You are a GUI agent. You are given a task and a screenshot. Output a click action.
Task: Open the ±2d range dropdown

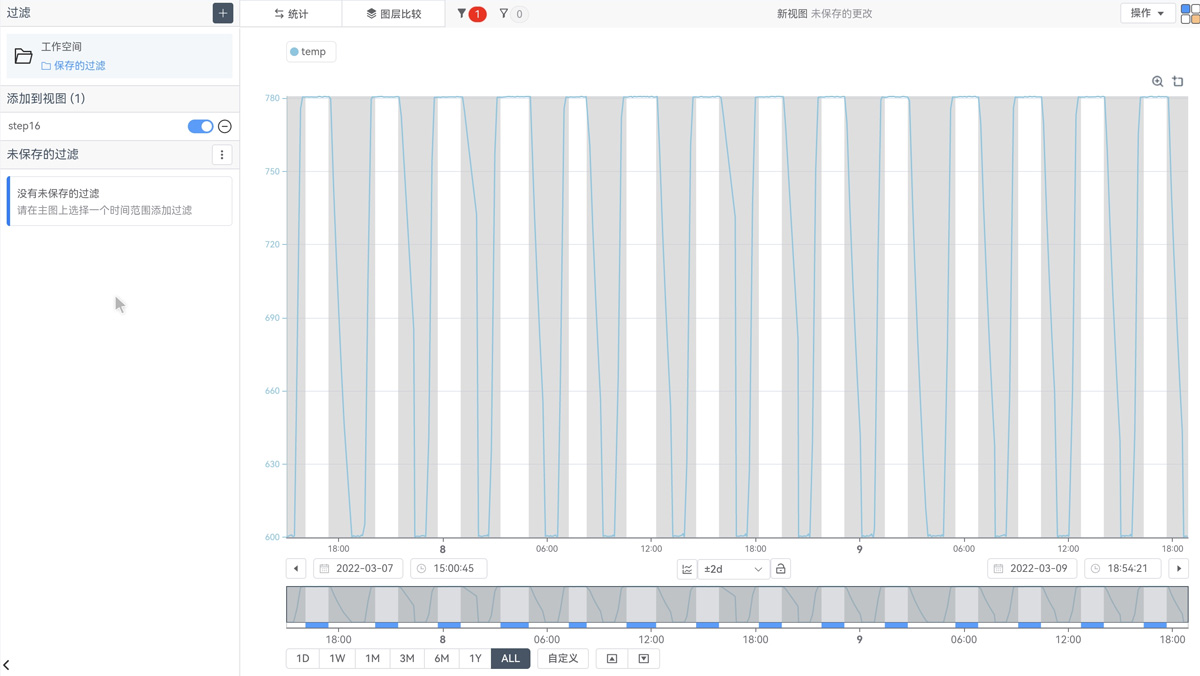point(733,569)
